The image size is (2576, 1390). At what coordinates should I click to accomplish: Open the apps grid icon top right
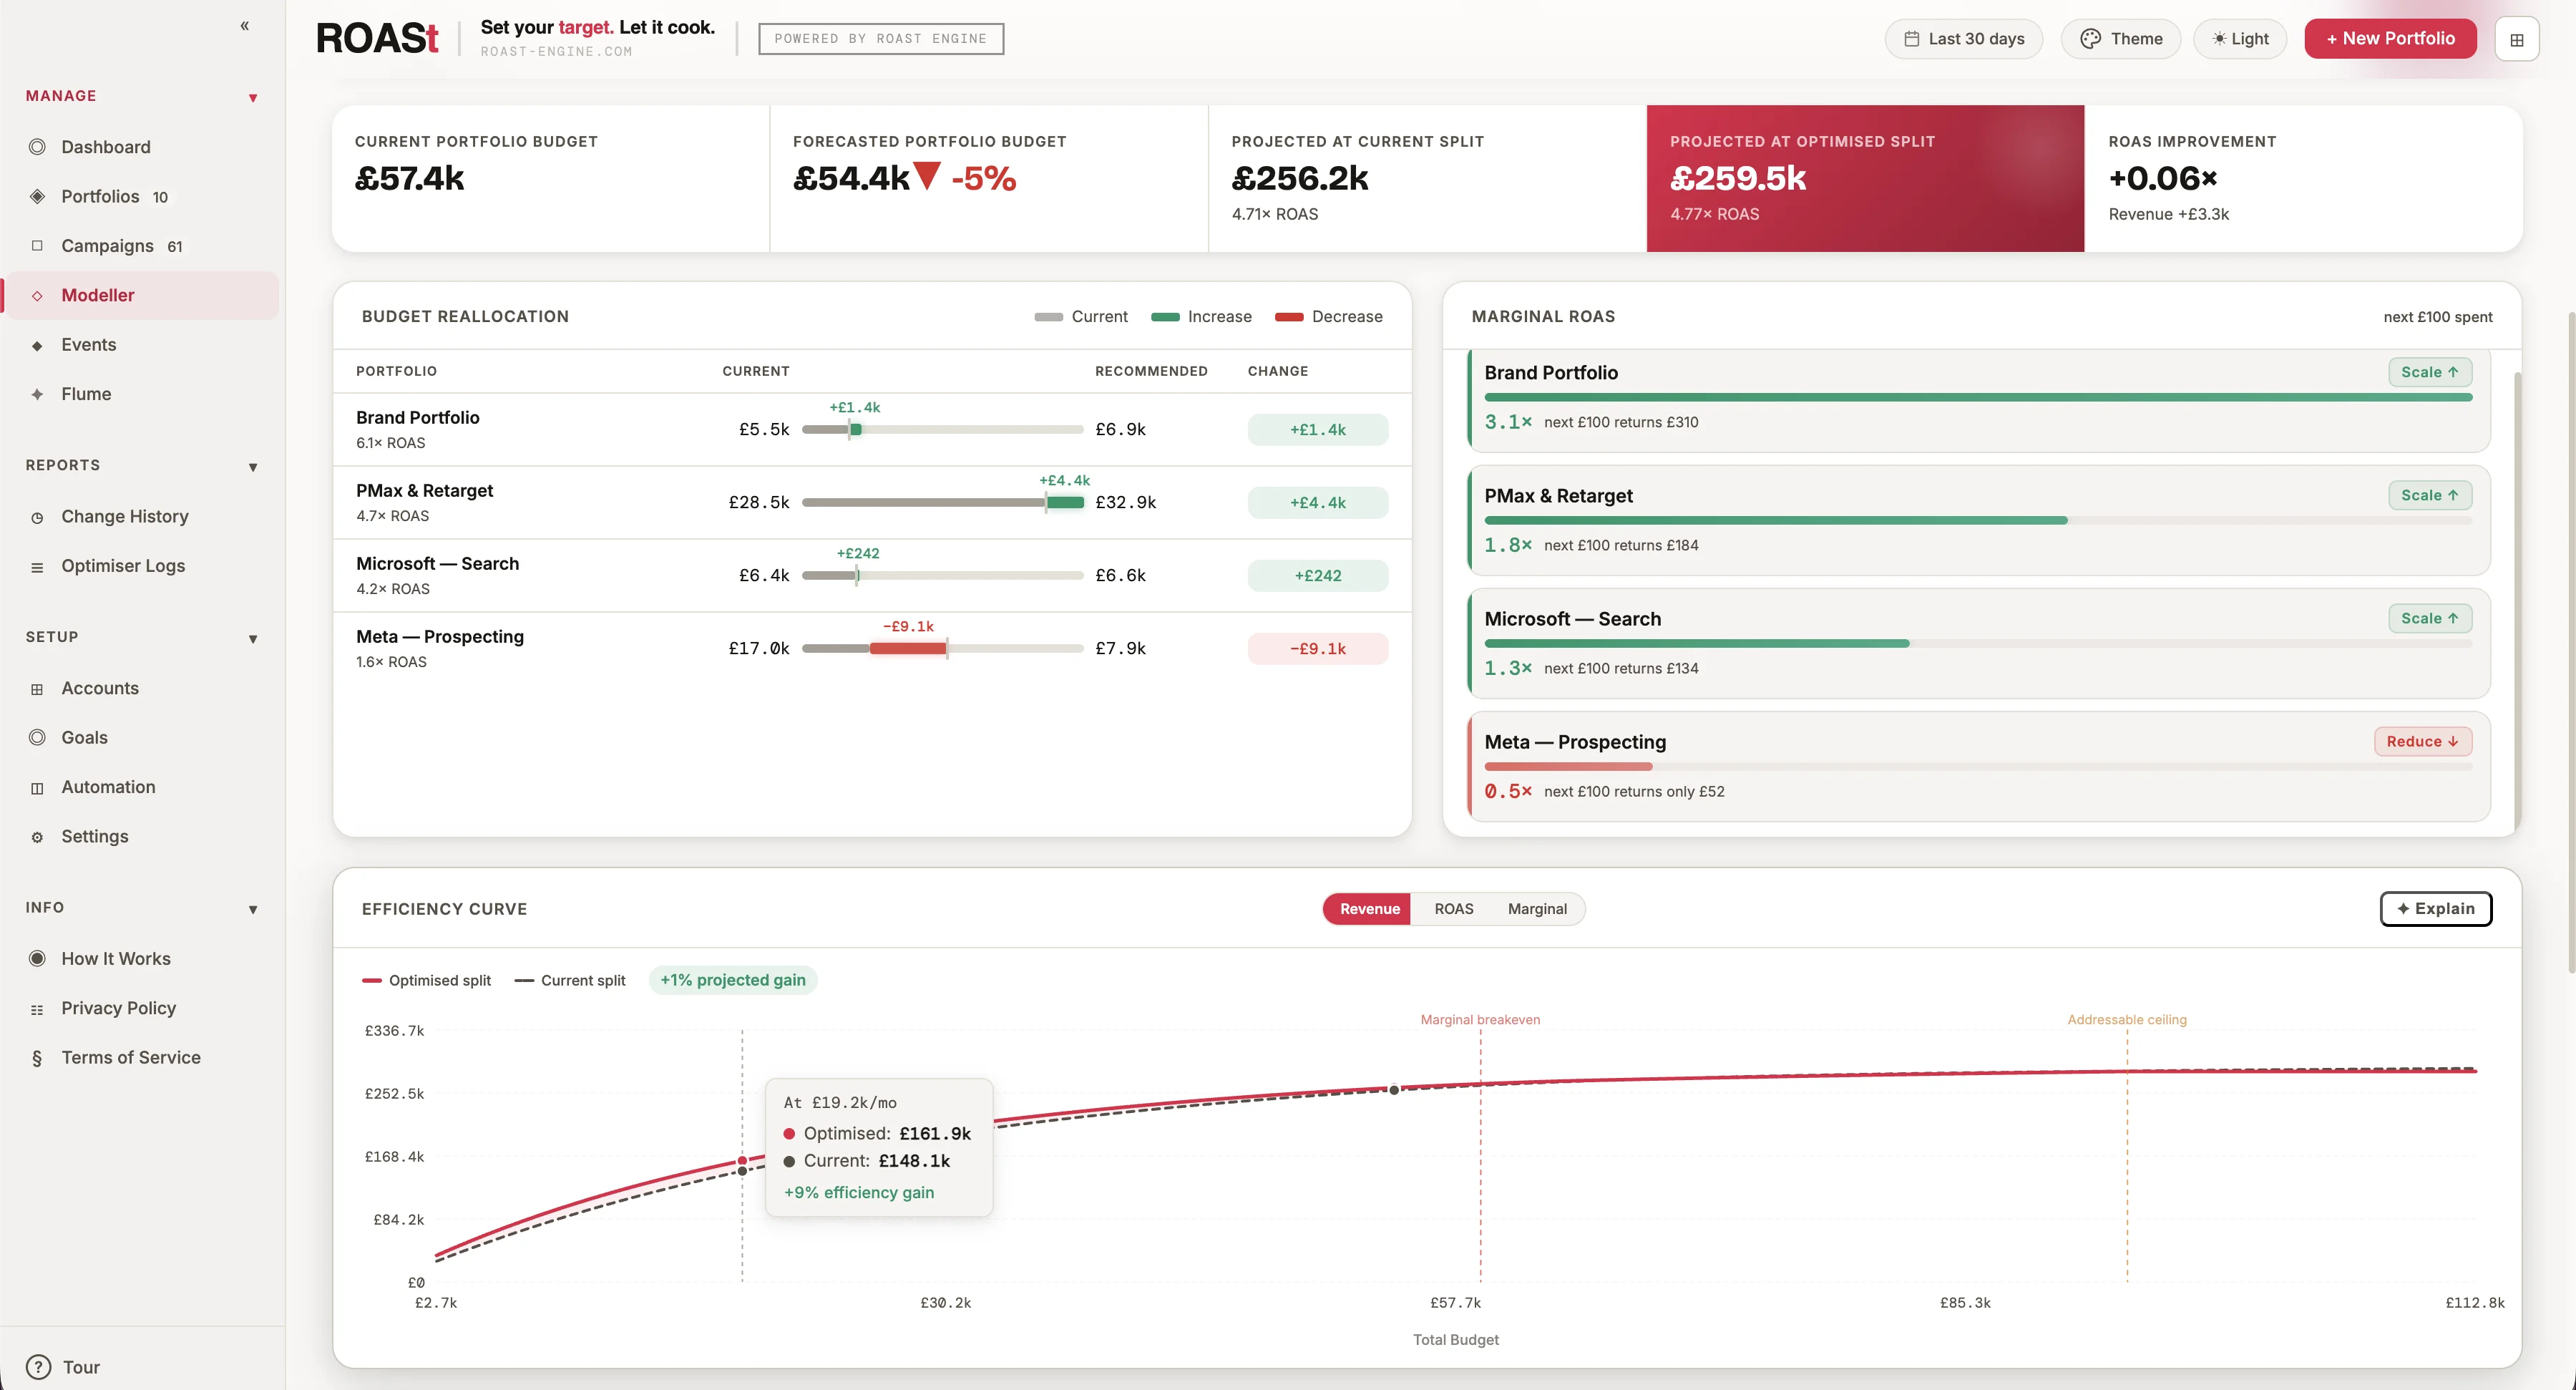tap(2518, 38)
